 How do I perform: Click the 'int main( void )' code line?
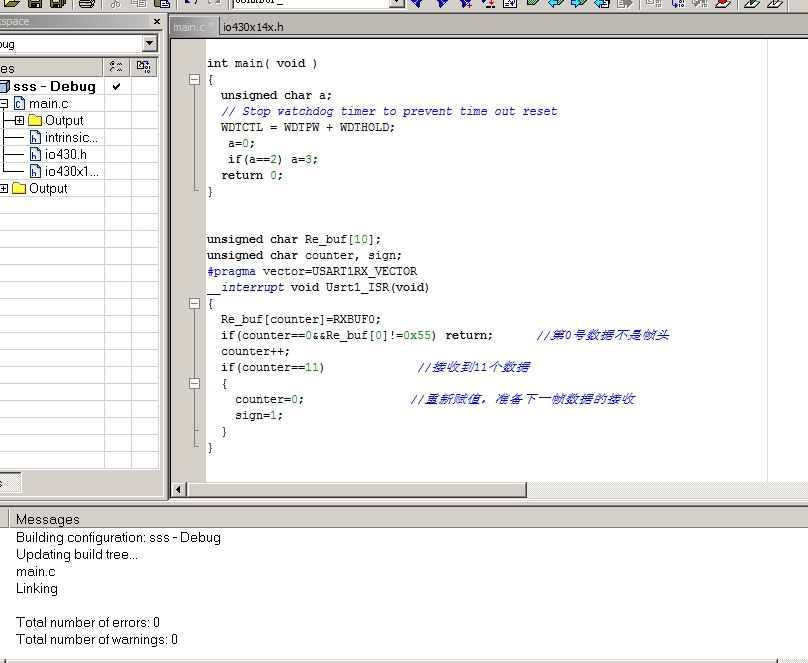[x=262, y=63]
